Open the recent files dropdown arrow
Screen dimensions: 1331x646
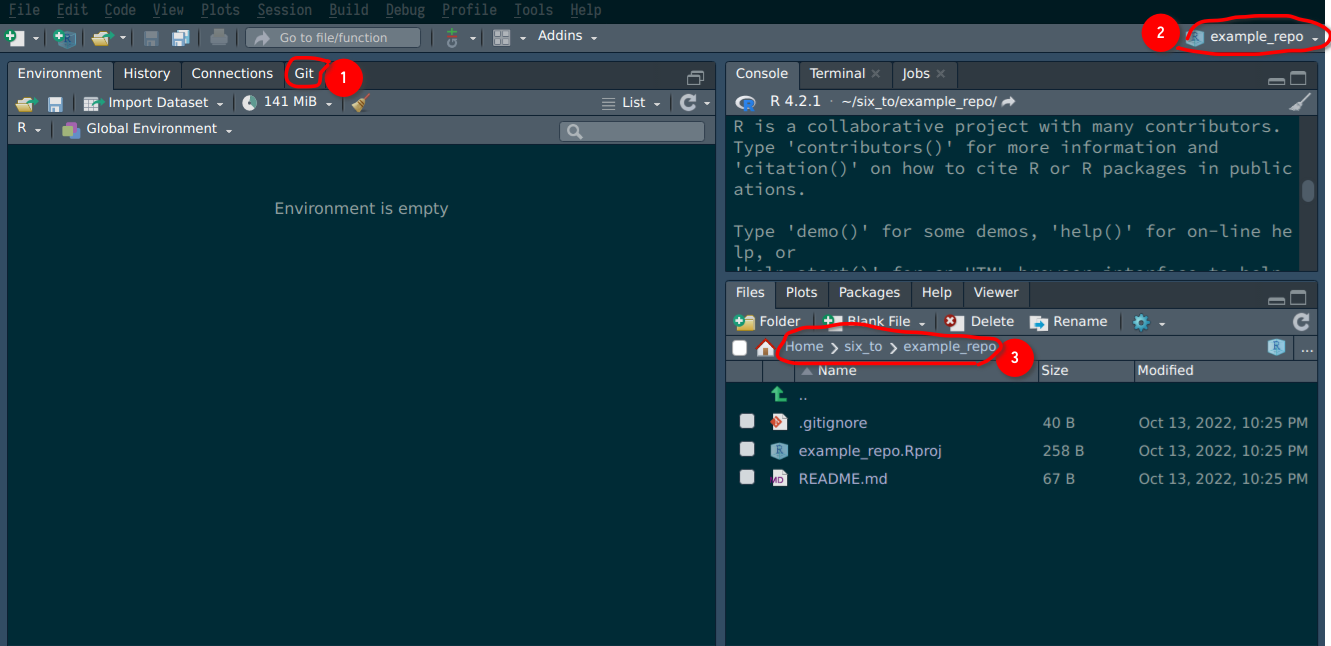coord(124,38)
